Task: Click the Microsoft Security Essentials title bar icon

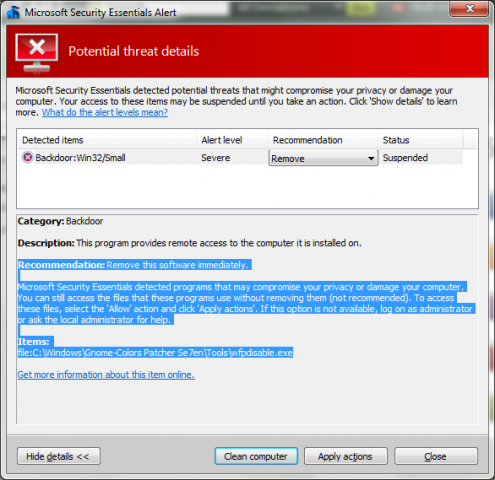Action: (x=13, y=12)
